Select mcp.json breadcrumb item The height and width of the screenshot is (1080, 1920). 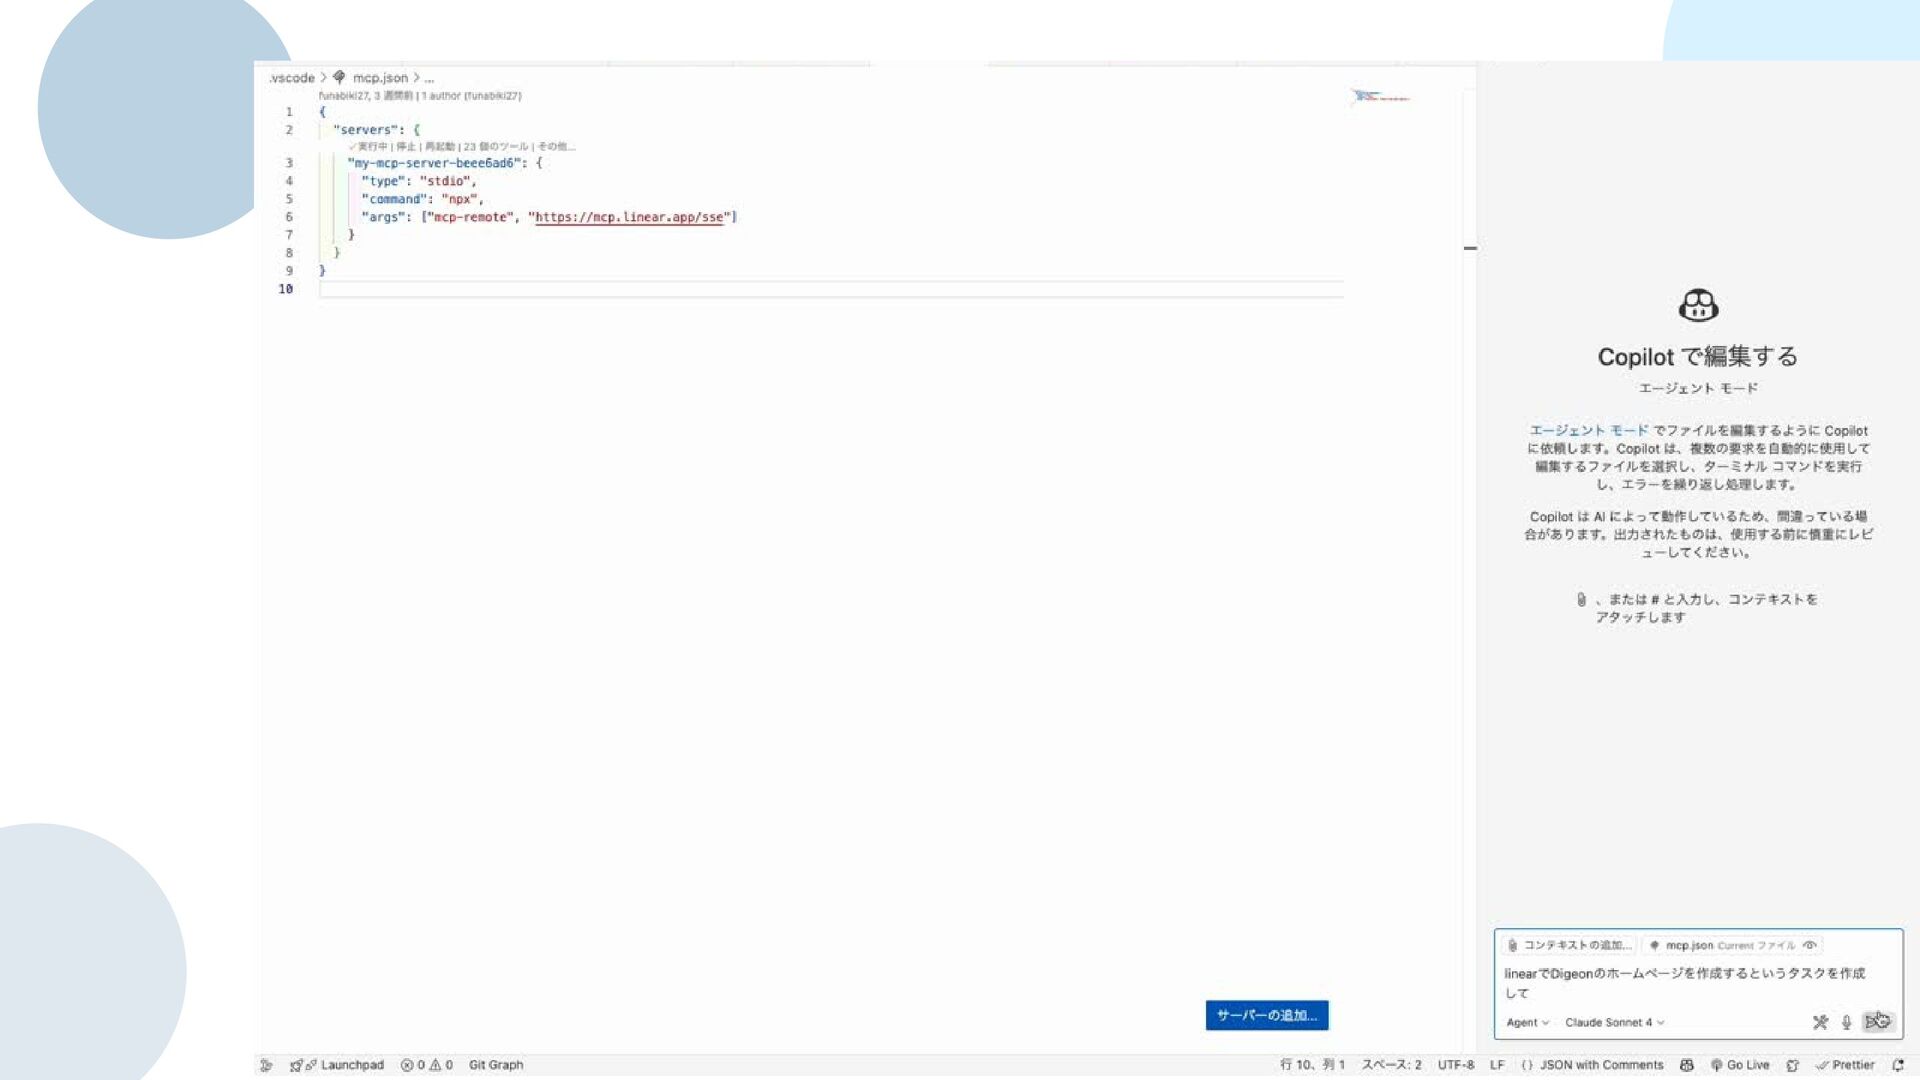coord(371,78)
